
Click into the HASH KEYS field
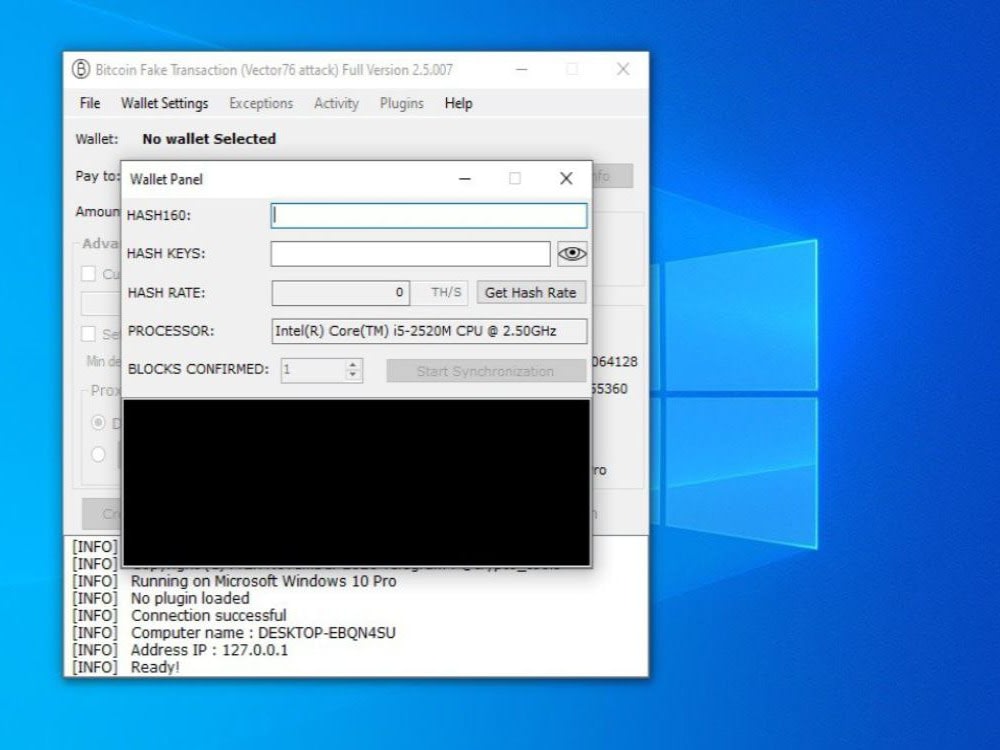coord(410,254)
